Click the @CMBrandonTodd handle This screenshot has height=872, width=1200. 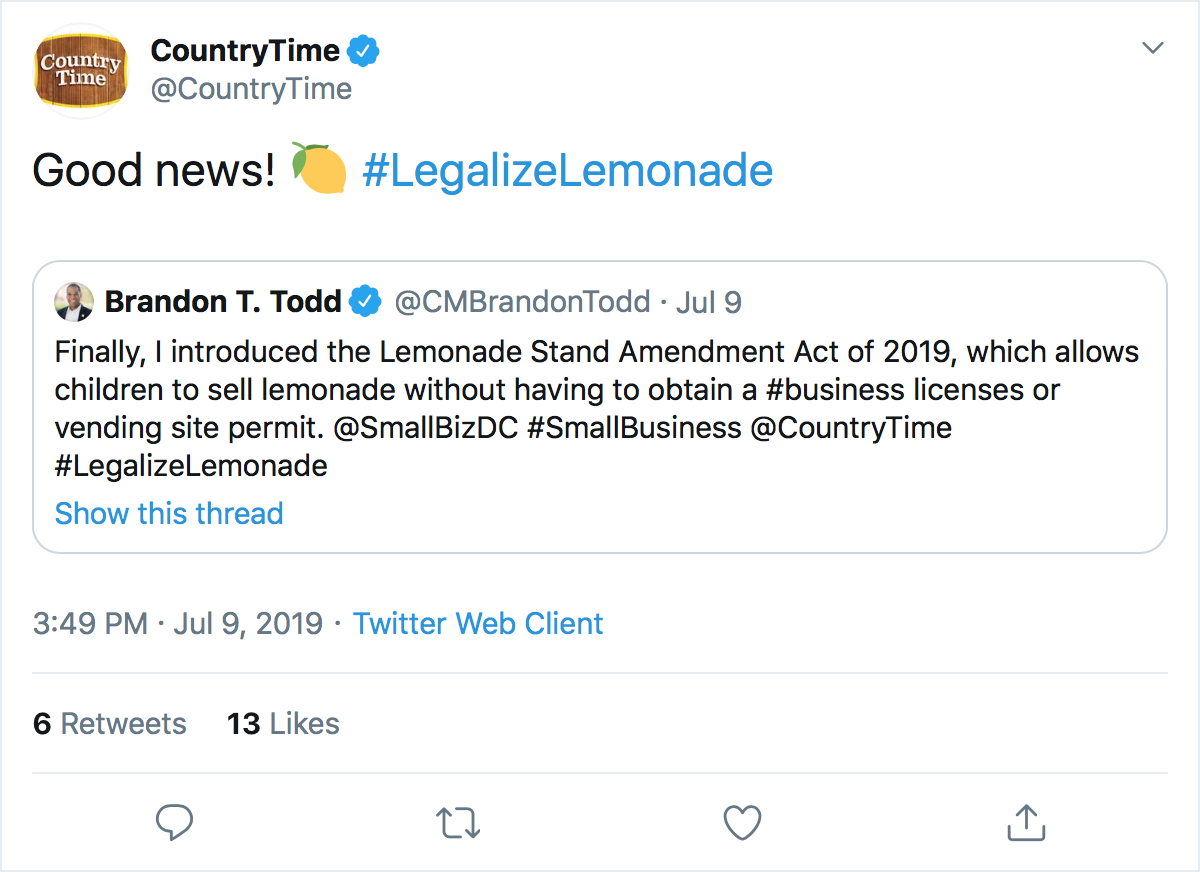click(x=522, y=301)
